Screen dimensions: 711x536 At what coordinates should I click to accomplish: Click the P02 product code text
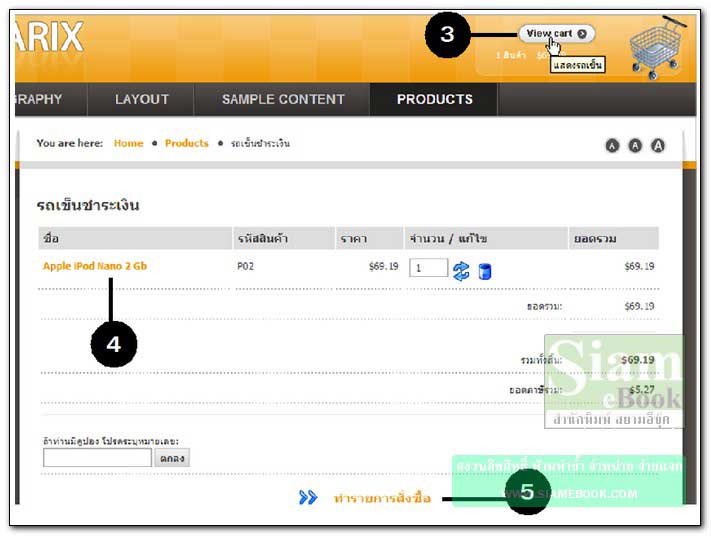245,266
